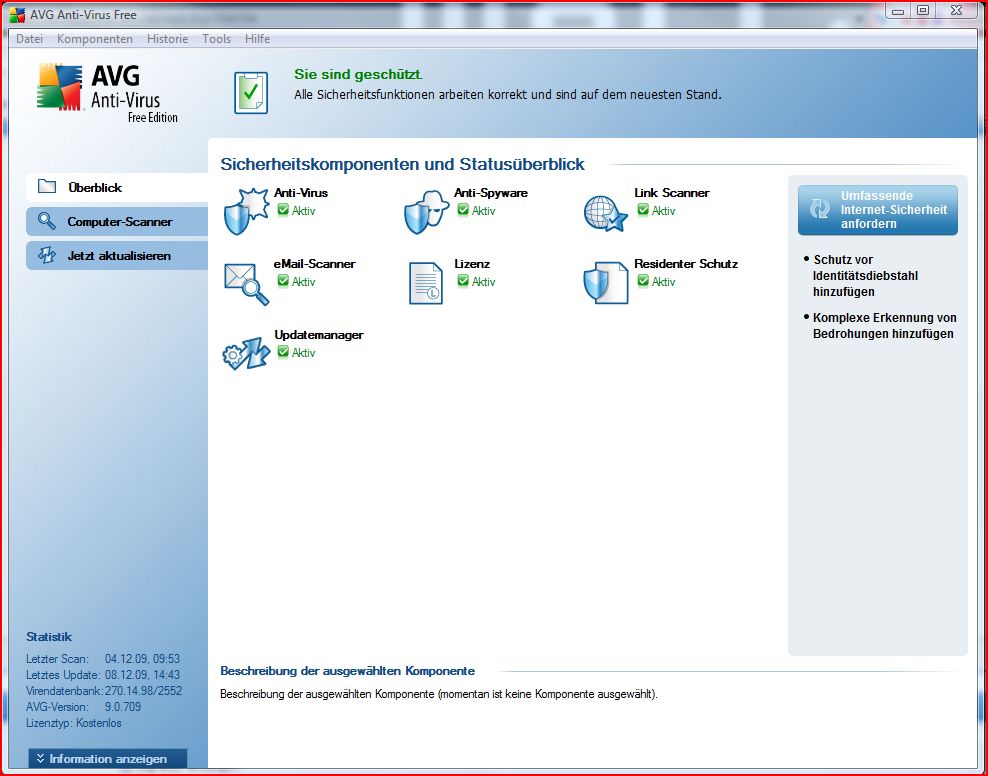988x776 pixels.
Task: Expand the Information anzeigen panel
Action: pos(108,758)
